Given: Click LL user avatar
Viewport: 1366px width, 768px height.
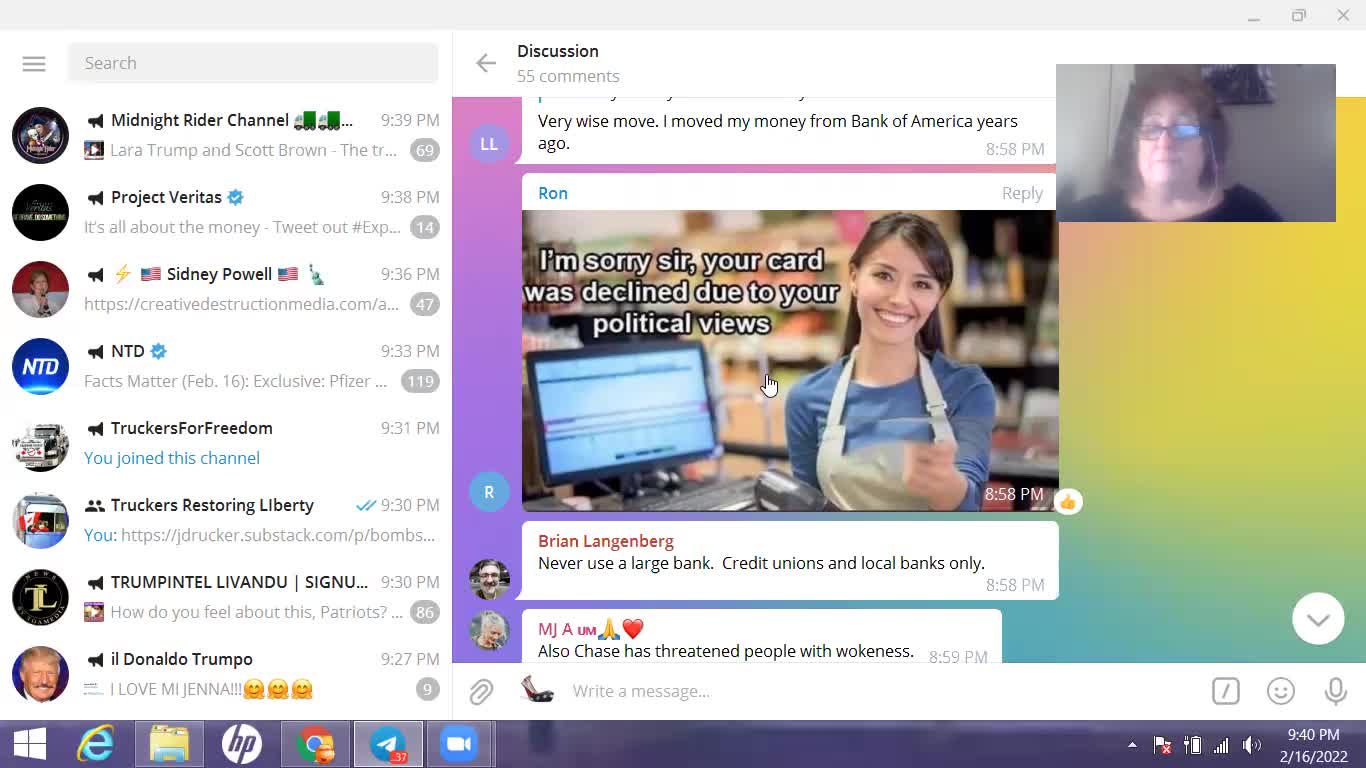Looking at the screenshot, I should pyautogui.click(x=489, y=144).
